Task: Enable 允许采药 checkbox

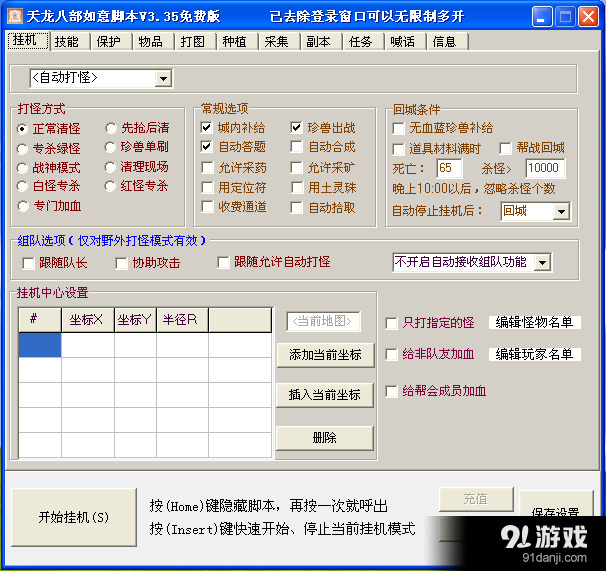Action: (x=208, y=168)
